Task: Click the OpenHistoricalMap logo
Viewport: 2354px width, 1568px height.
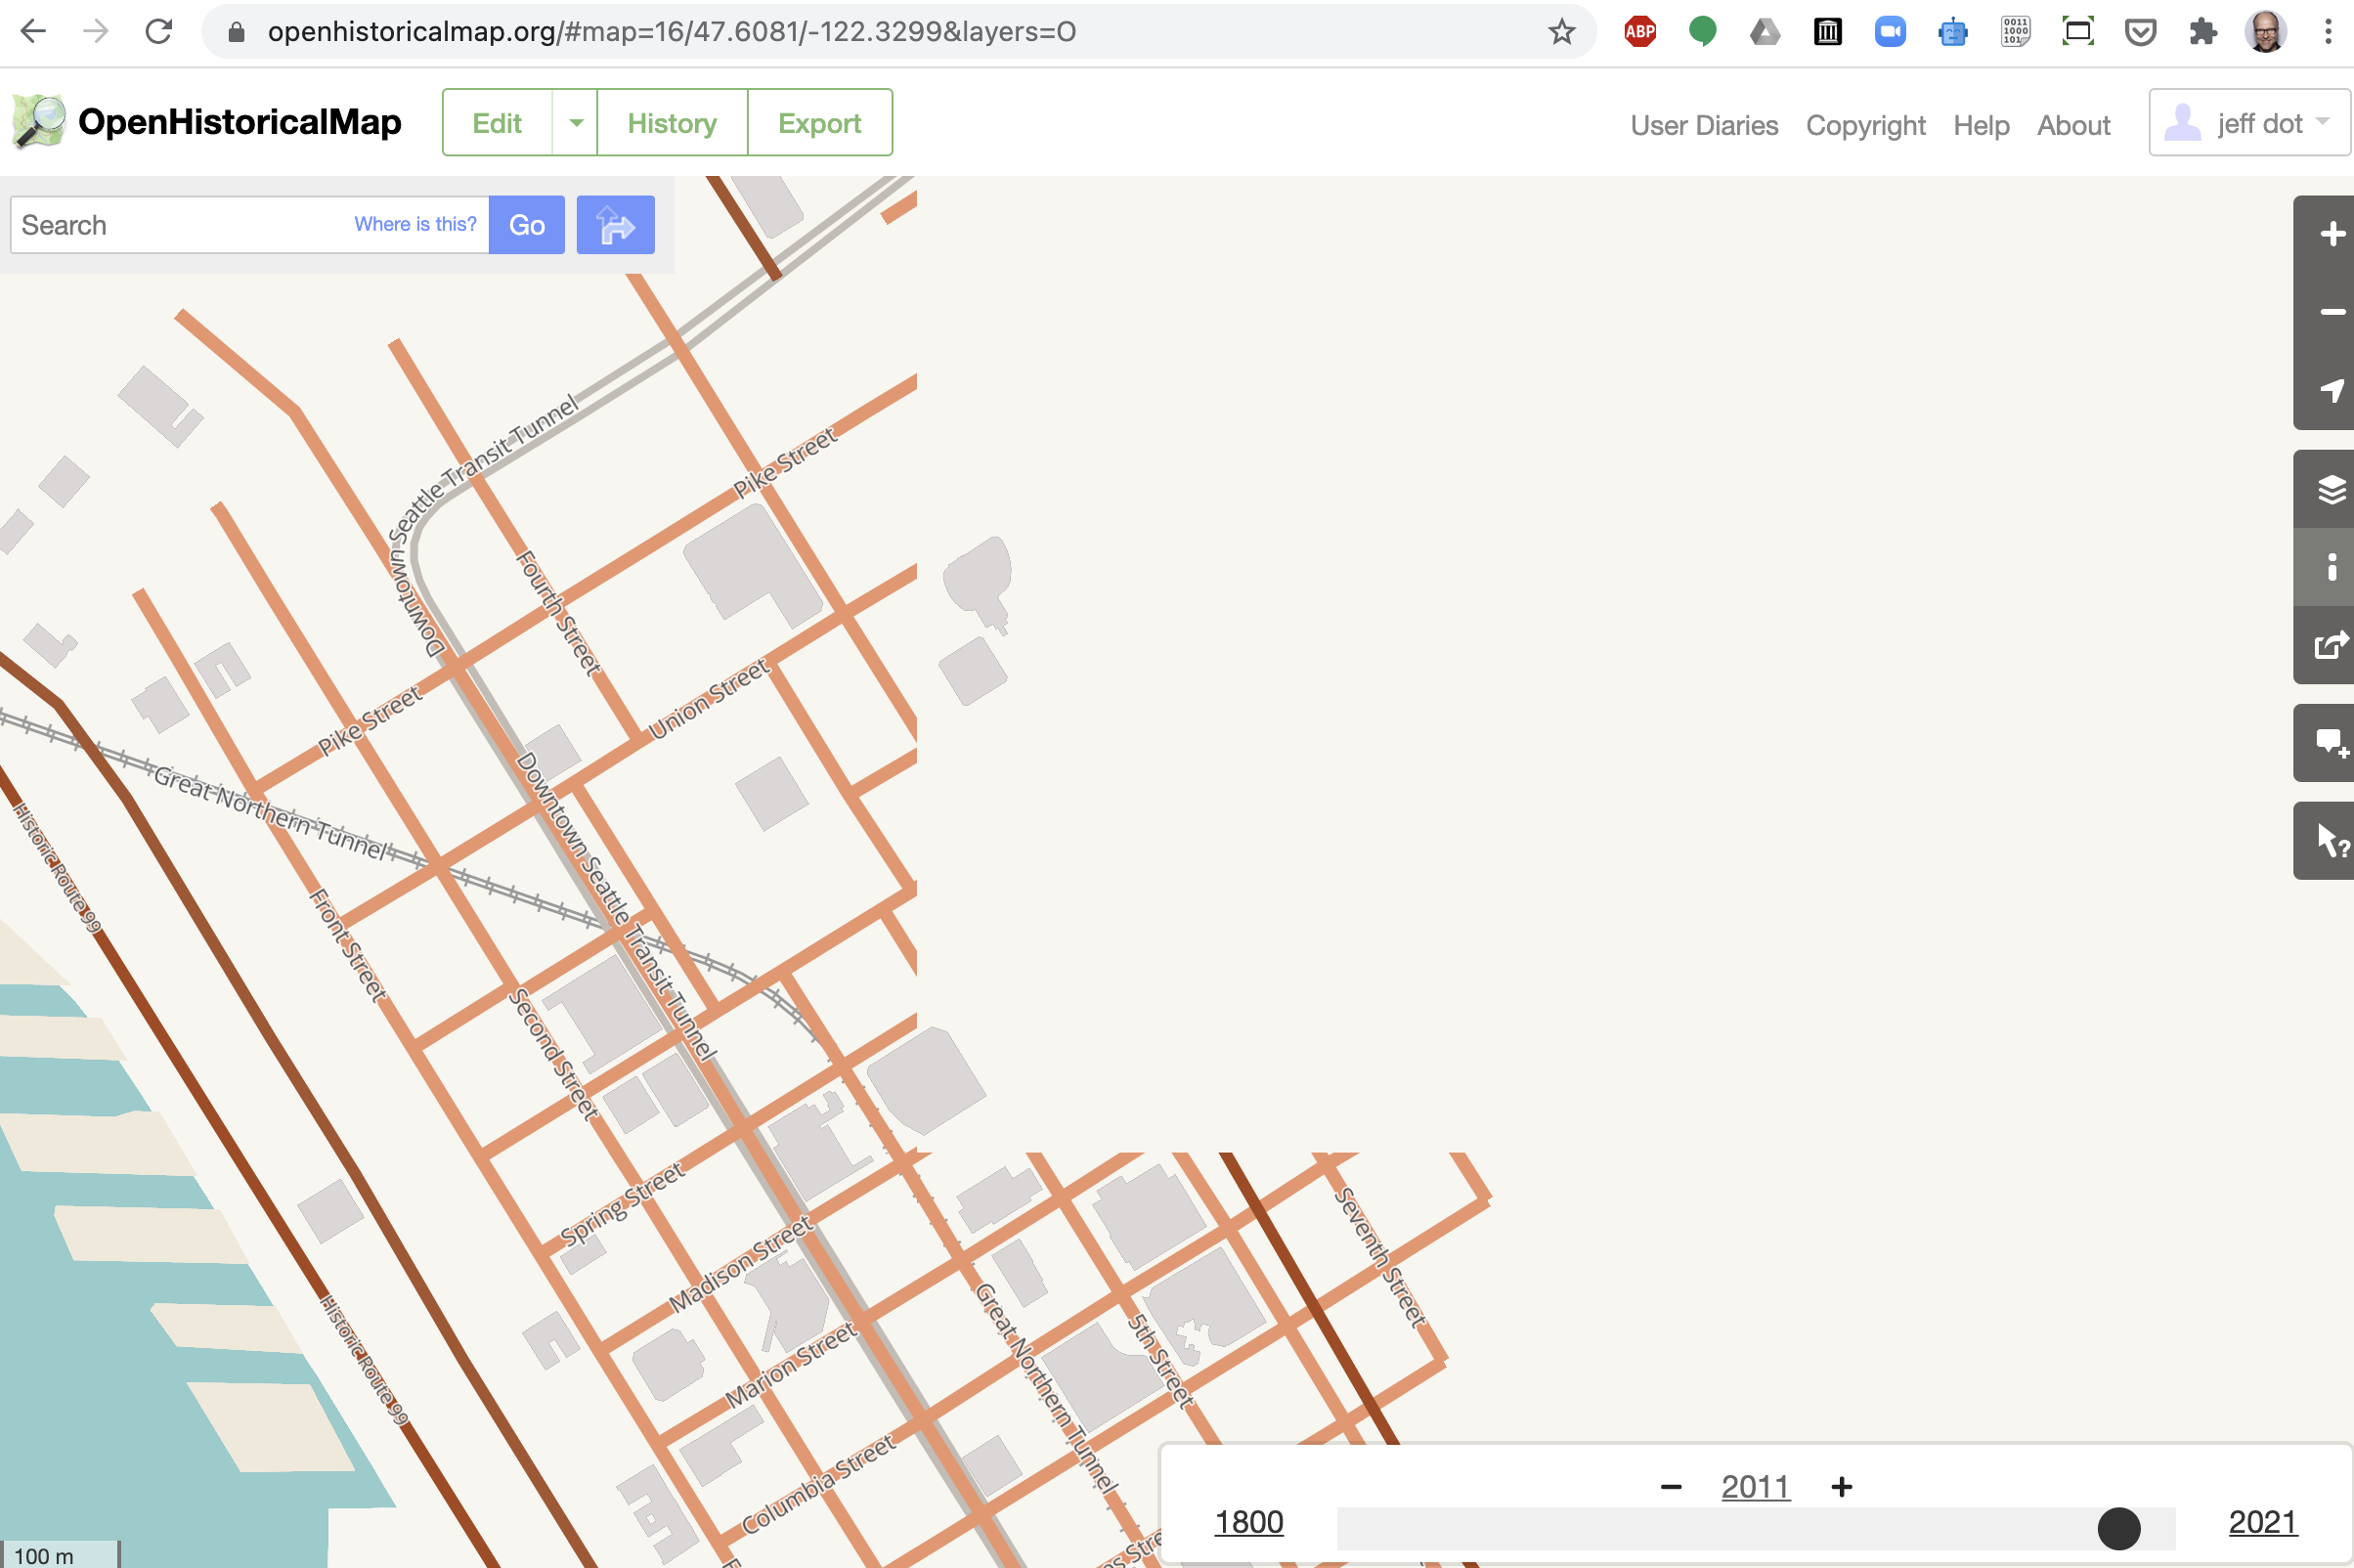Action: point(205,121)
